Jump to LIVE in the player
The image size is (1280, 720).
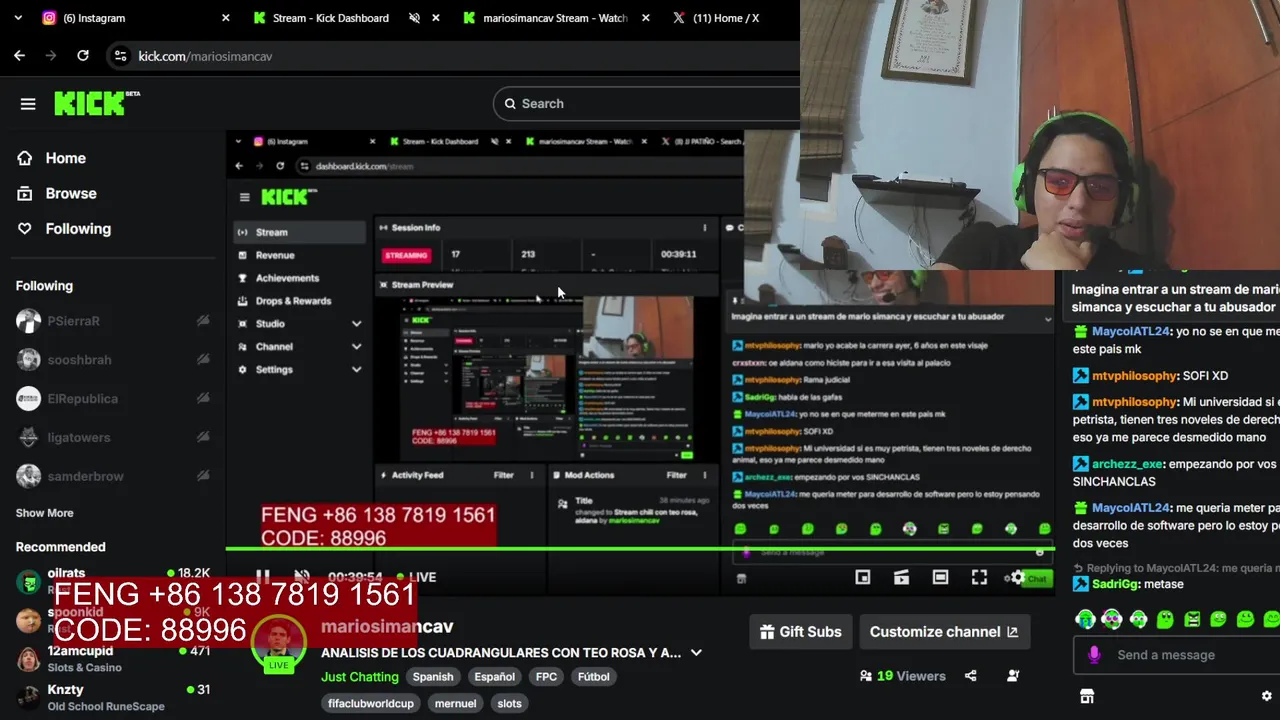pyautogui.click(x=416, y=577)
